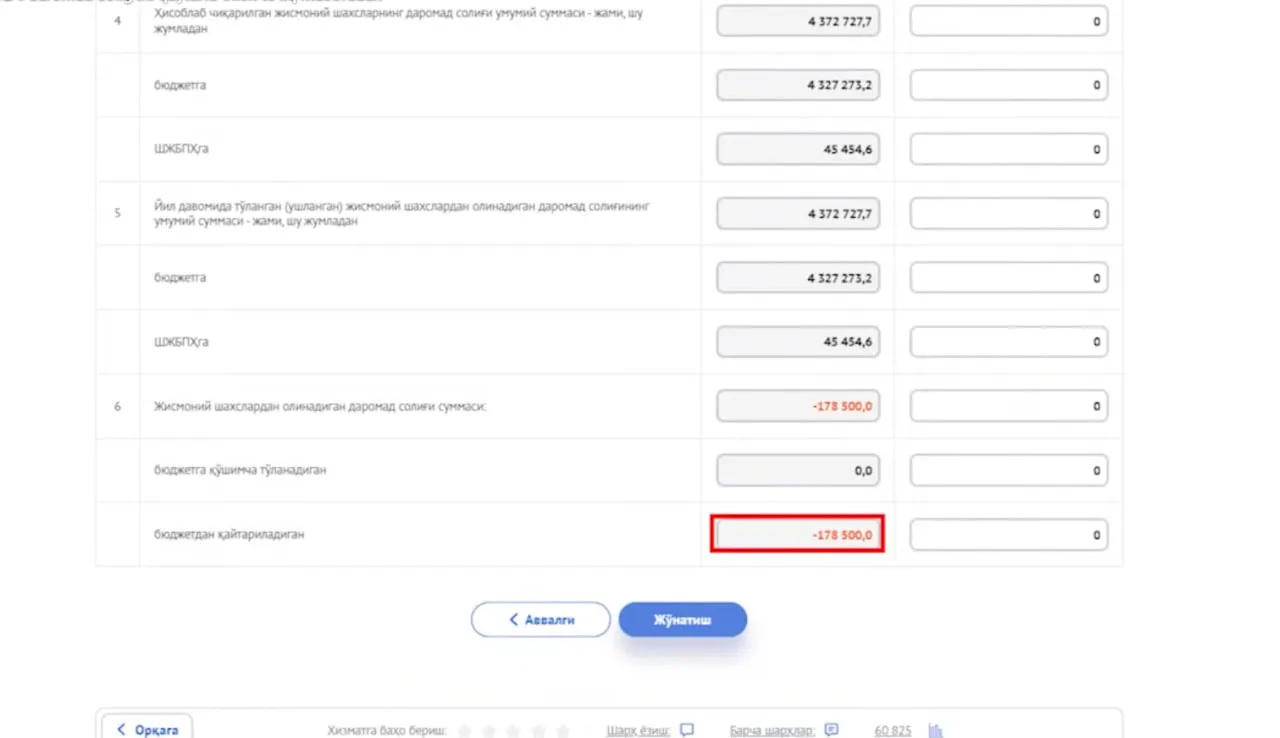Viewport: 1280px width, 738px height.
Task: Click the second rating star
Action: [x=489, y=731]
